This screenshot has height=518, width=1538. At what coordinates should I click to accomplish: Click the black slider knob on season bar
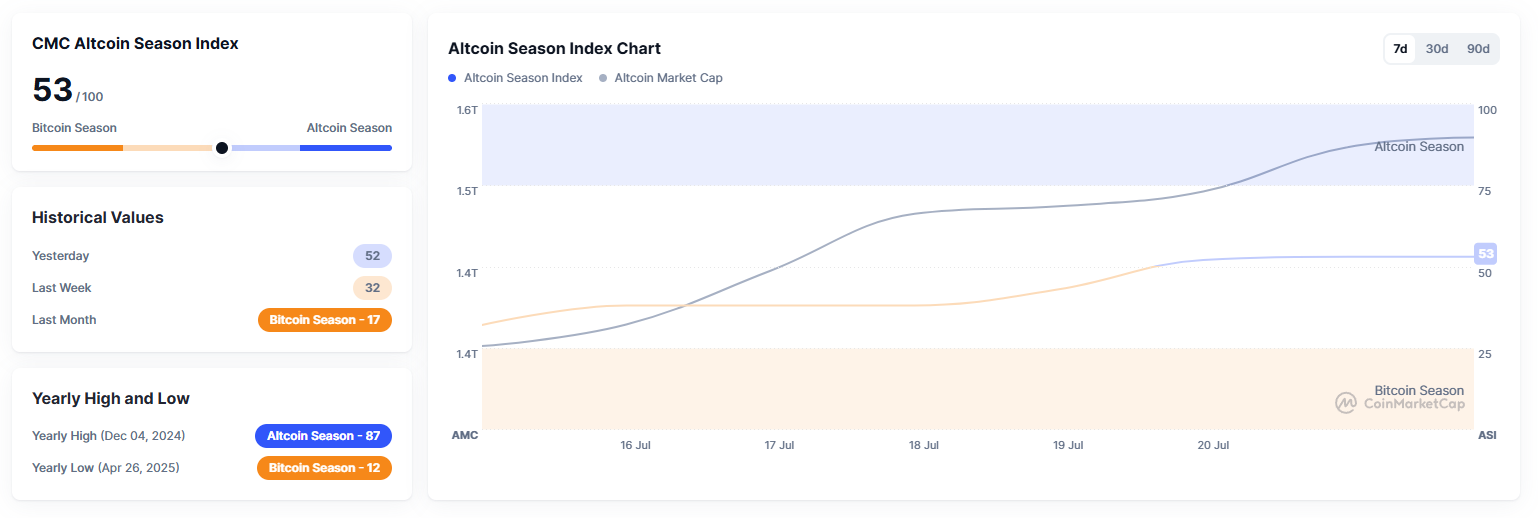tap(222, 148)
